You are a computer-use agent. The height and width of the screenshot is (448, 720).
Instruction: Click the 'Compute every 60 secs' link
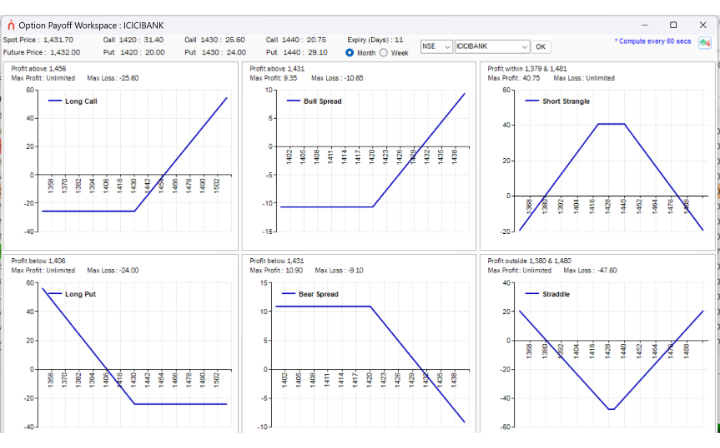tap(652, 41)
